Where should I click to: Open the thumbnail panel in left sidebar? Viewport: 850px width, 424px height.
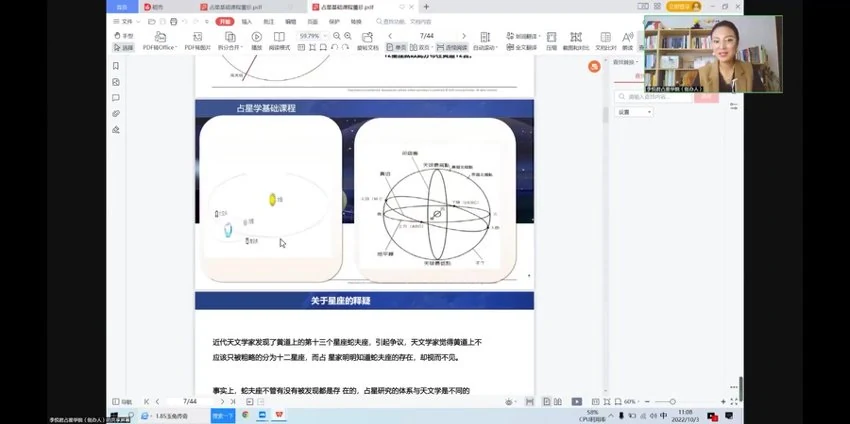pyautogui.click(x=115, y=82)
